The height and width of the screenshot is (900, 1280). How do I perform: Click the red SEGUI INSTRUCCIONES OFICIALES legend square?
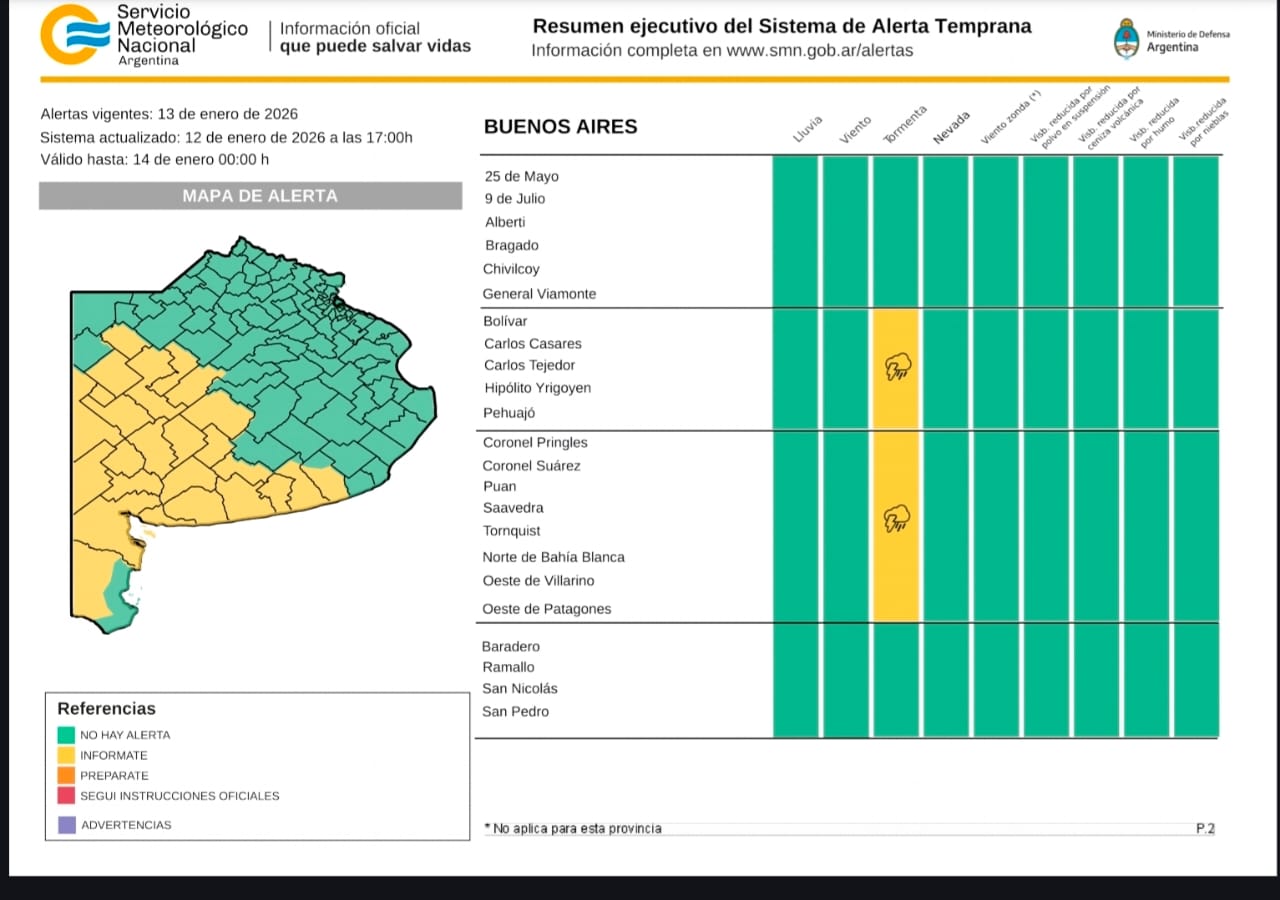coord(66,796)
